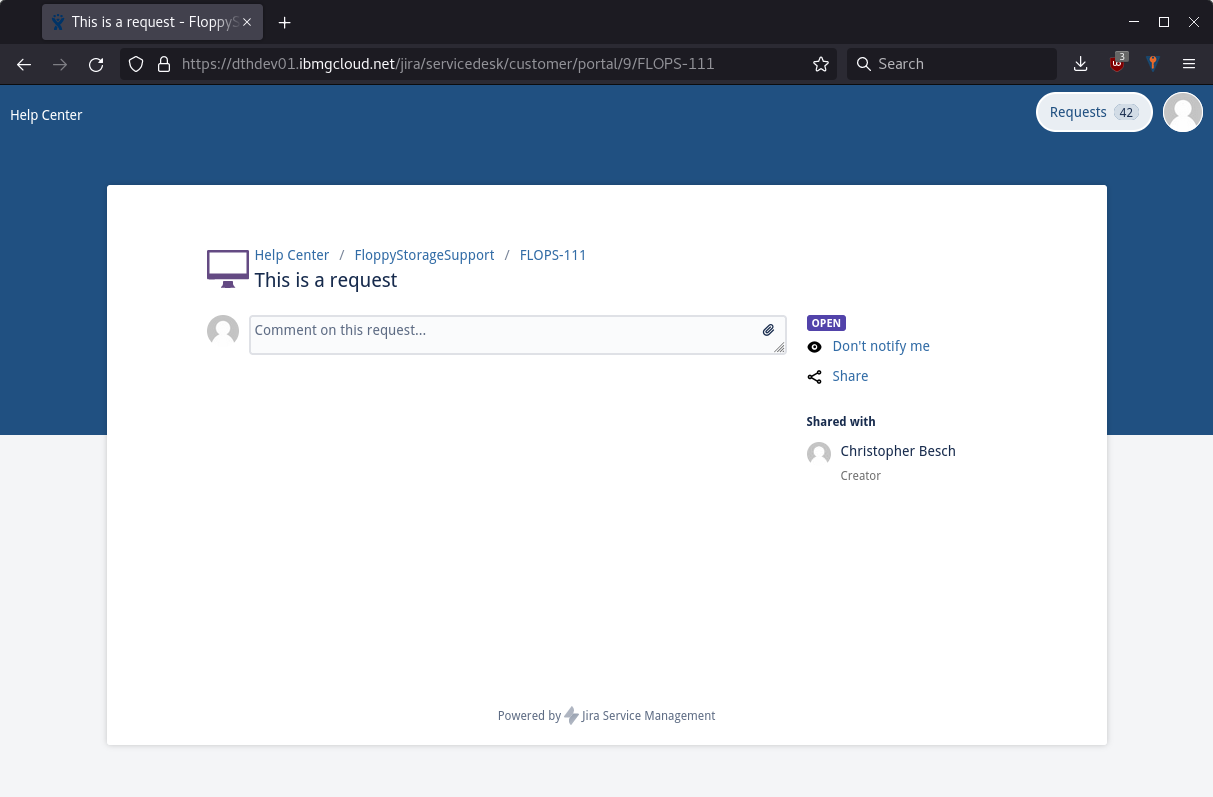Go back to the previous page
The height and width of the screenshot is (797, 1213).
(25, 64)
